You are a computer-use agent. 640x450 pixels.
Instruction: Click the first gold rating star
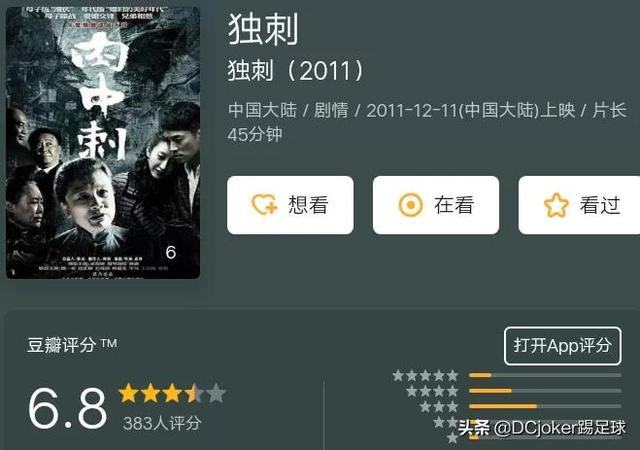128,393
